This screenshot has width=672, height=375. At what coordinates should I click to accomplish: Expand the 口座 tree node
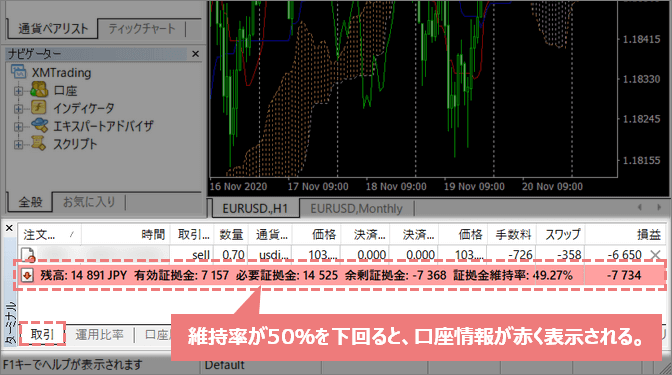tap(18, 91)
